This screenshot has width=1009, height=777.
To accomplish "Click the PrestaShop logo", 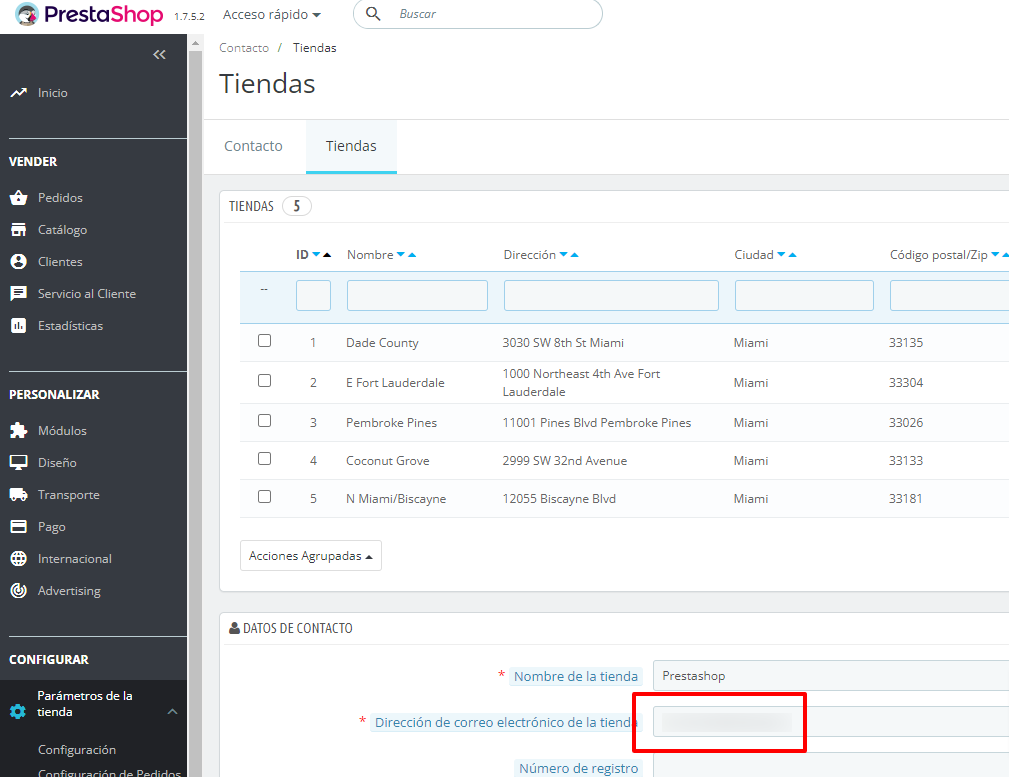I will (89, 14).
